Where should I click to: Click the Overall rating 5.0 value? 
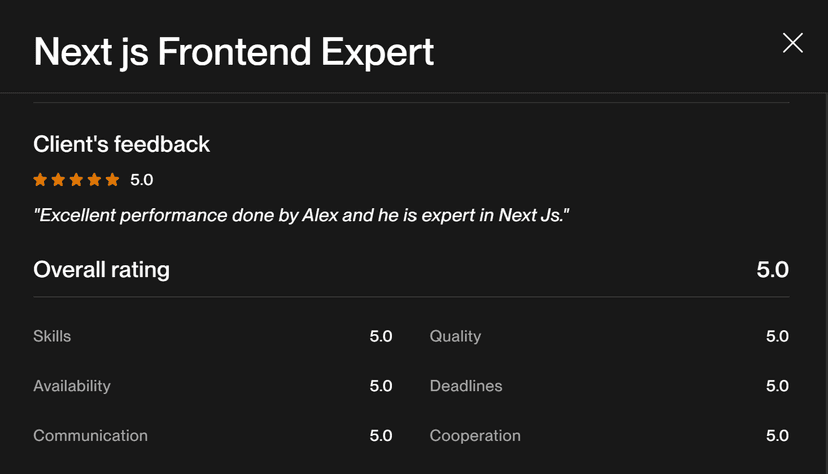772,269
